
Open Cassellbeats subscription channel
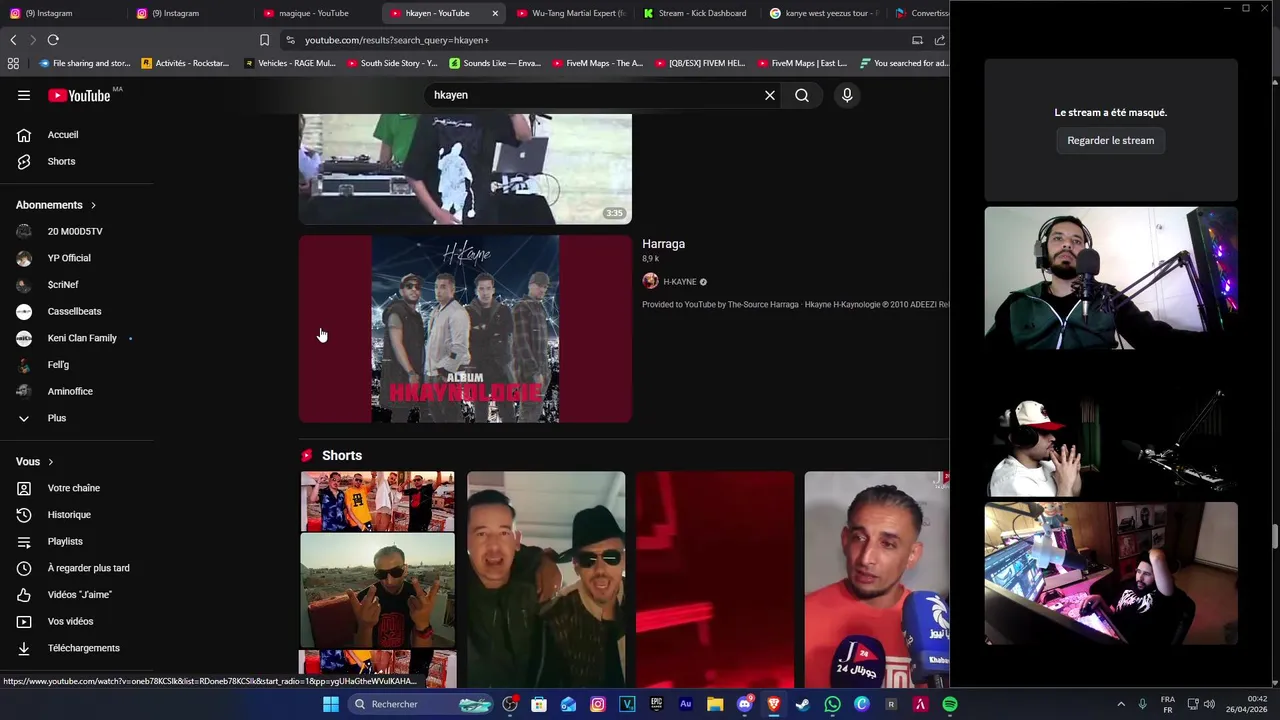pyautogui.click(x=76, y=311)
